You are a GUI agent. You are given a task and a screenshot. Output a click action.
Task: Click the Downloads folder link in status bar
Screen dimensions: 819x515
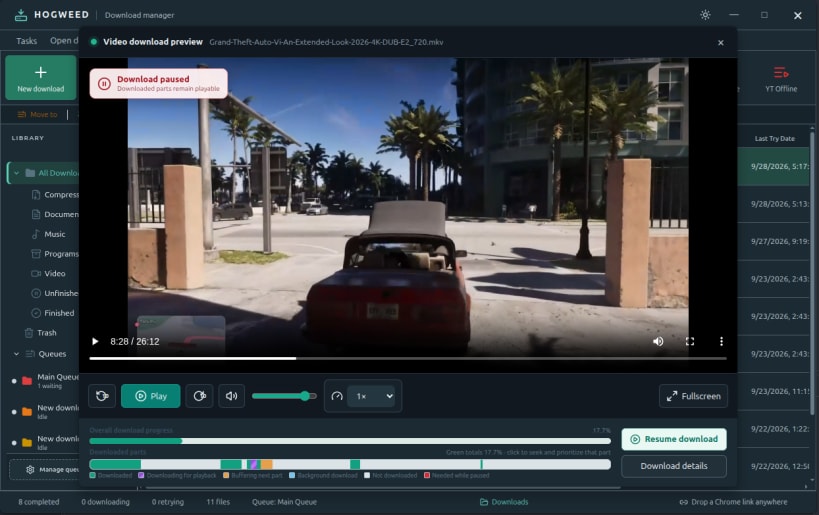point(504,502)
